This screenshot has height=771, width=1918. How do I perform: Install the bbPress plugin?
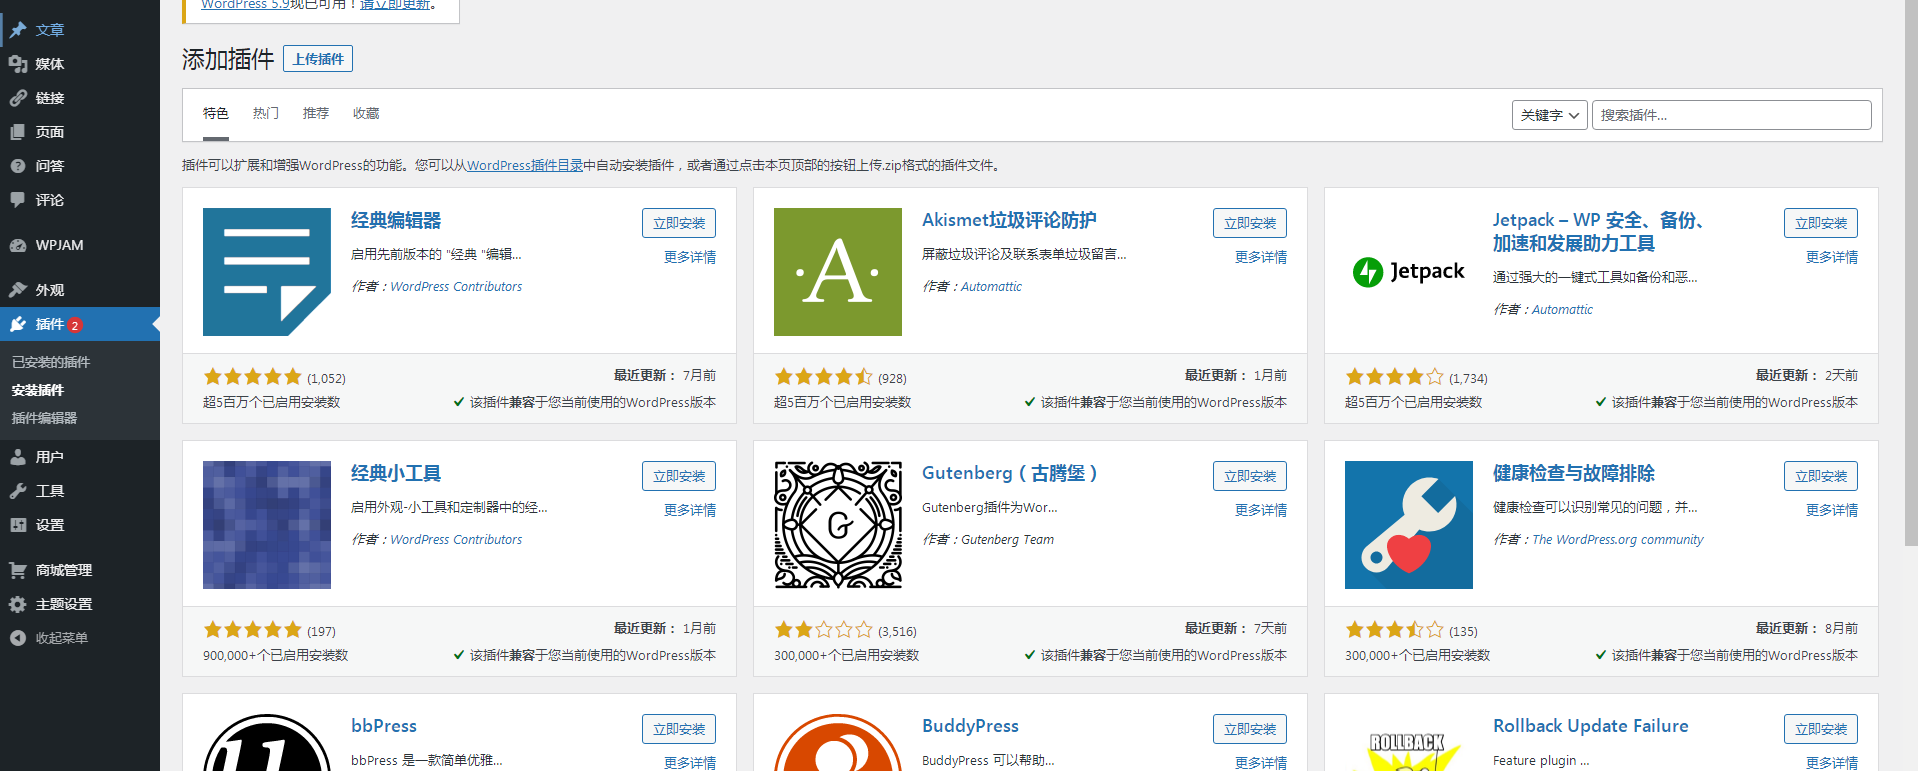(679, 729)
